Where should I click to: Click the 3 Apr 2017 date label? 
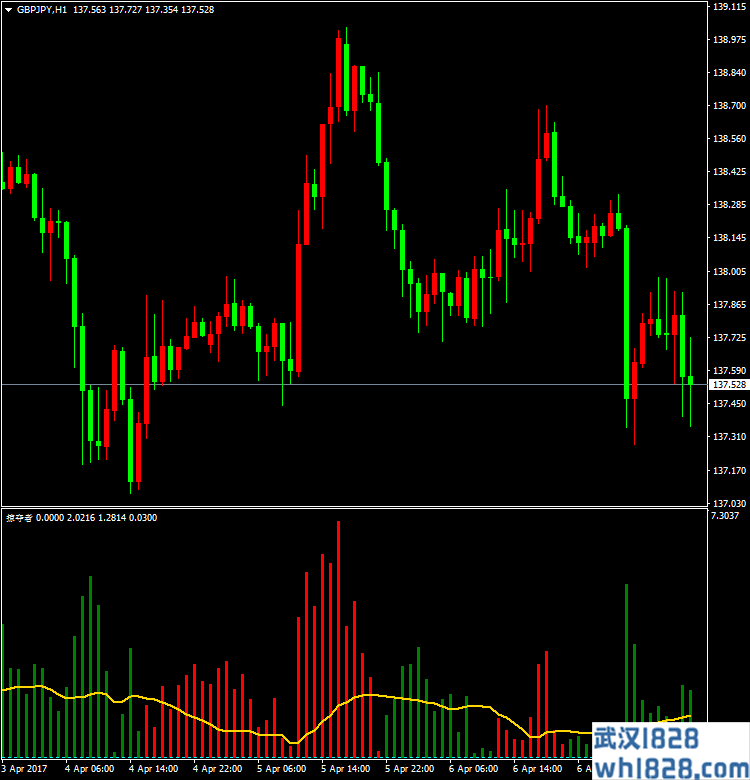[24, 769]
